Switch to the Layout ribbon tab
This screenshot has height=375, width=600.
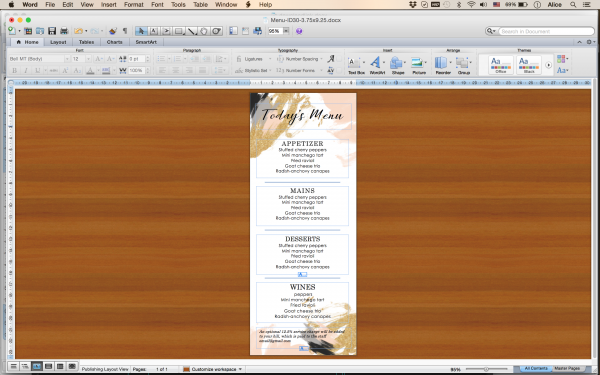[58, 42]
